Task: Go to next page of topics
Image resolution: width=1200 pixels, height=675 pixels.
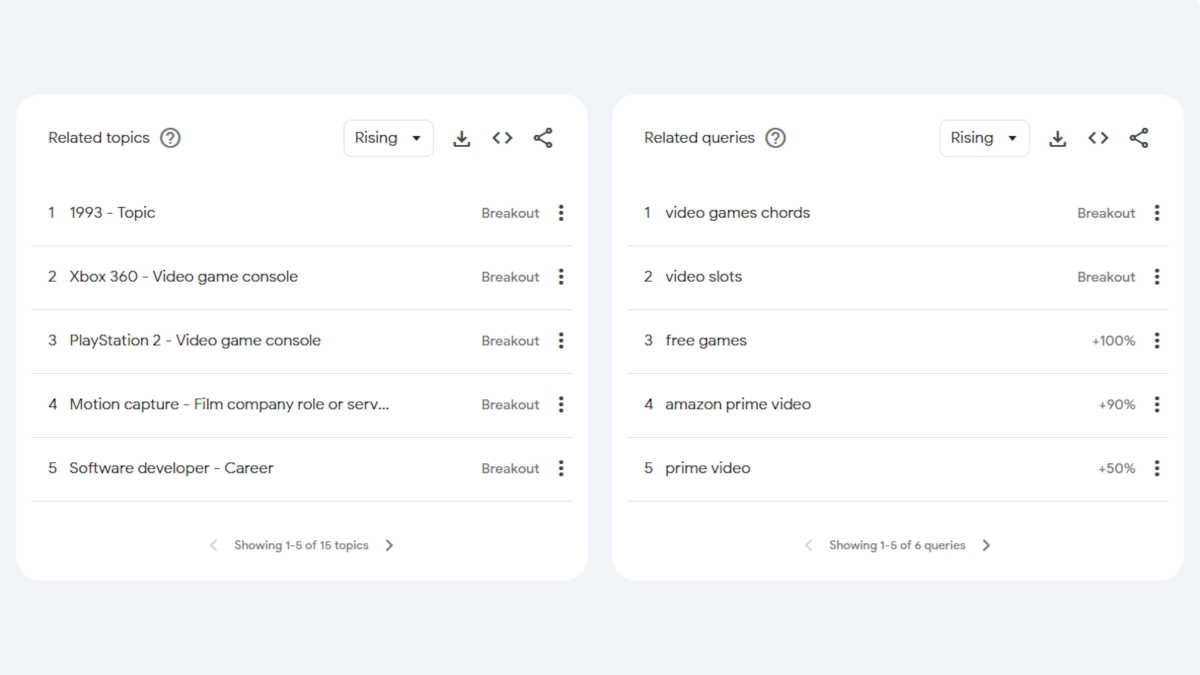Action: 390,545
